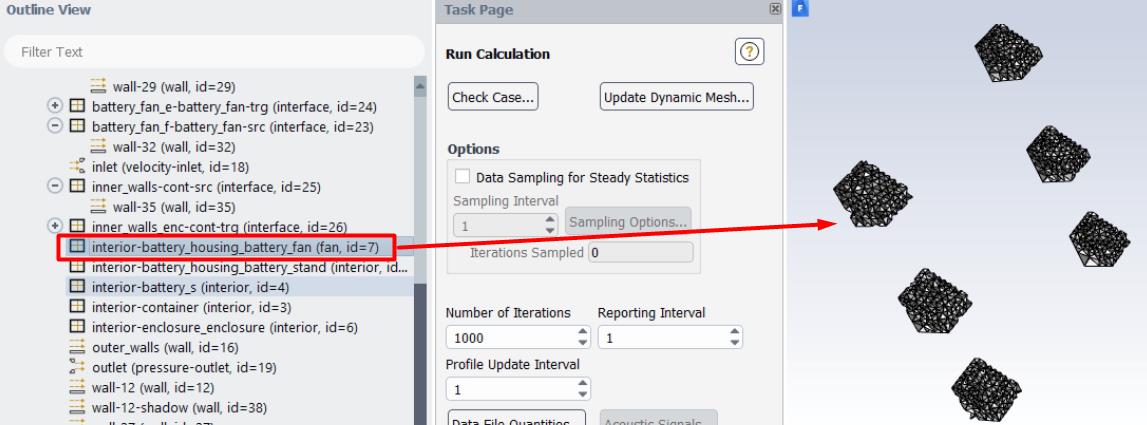This screenshot has width=1147, height=425.
Task: Increase Reporting Interval with up arrow
Action: (x=734, y=332)
